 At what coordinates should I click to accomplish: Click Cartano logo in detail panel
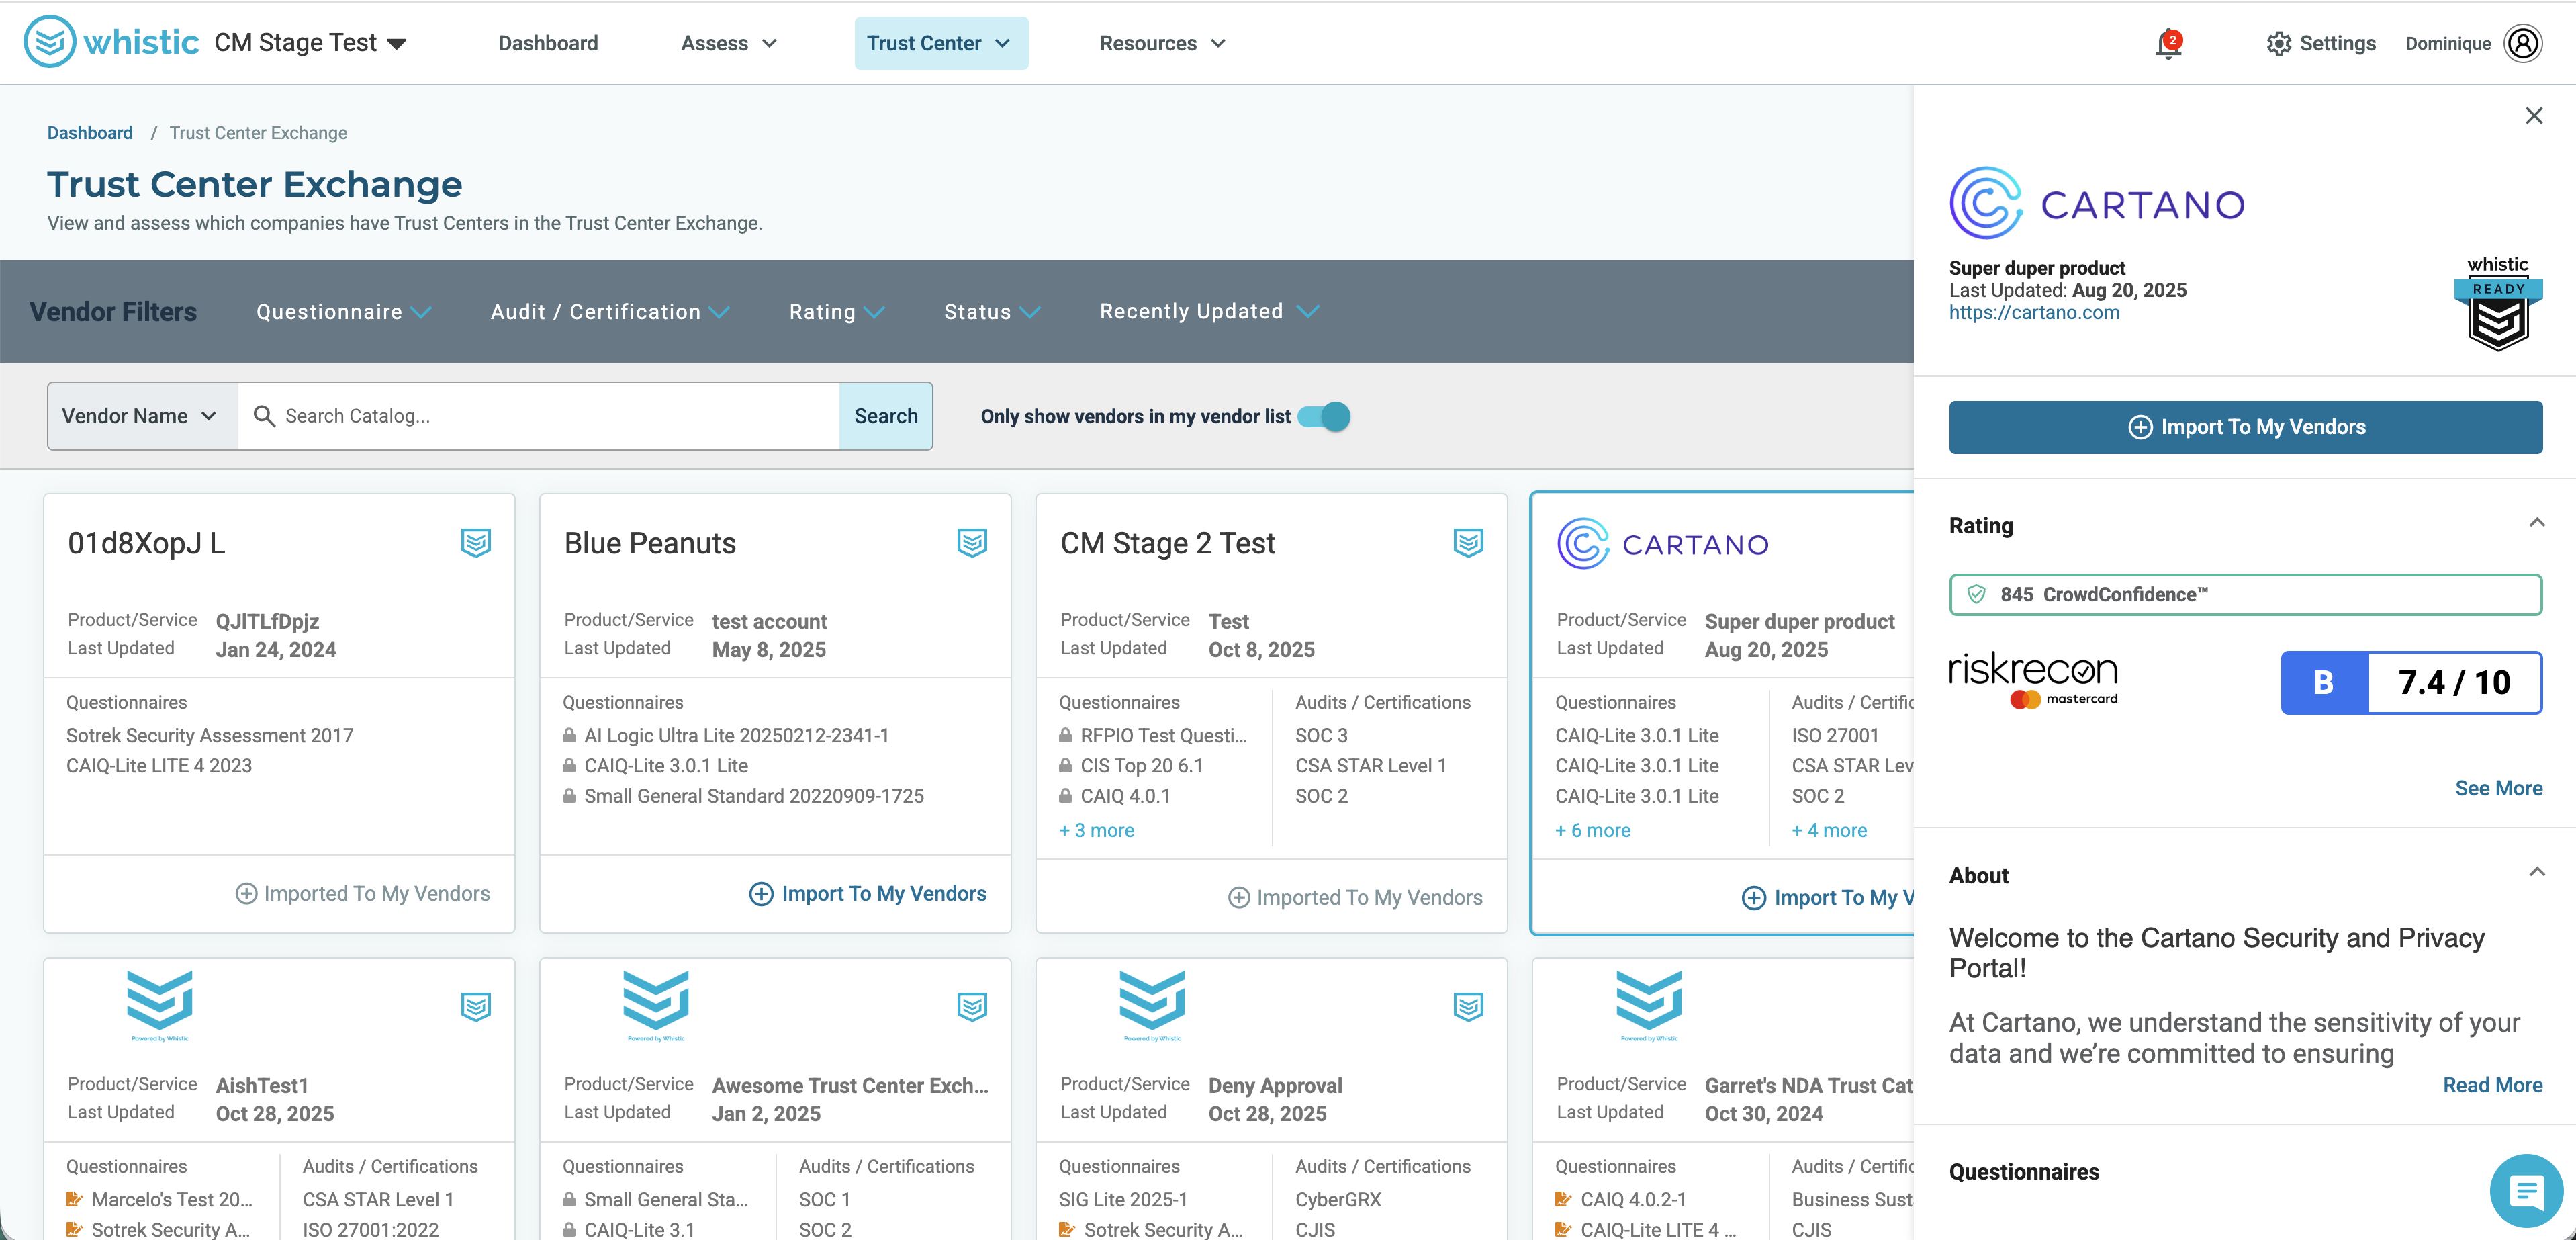pos(2097,203)
